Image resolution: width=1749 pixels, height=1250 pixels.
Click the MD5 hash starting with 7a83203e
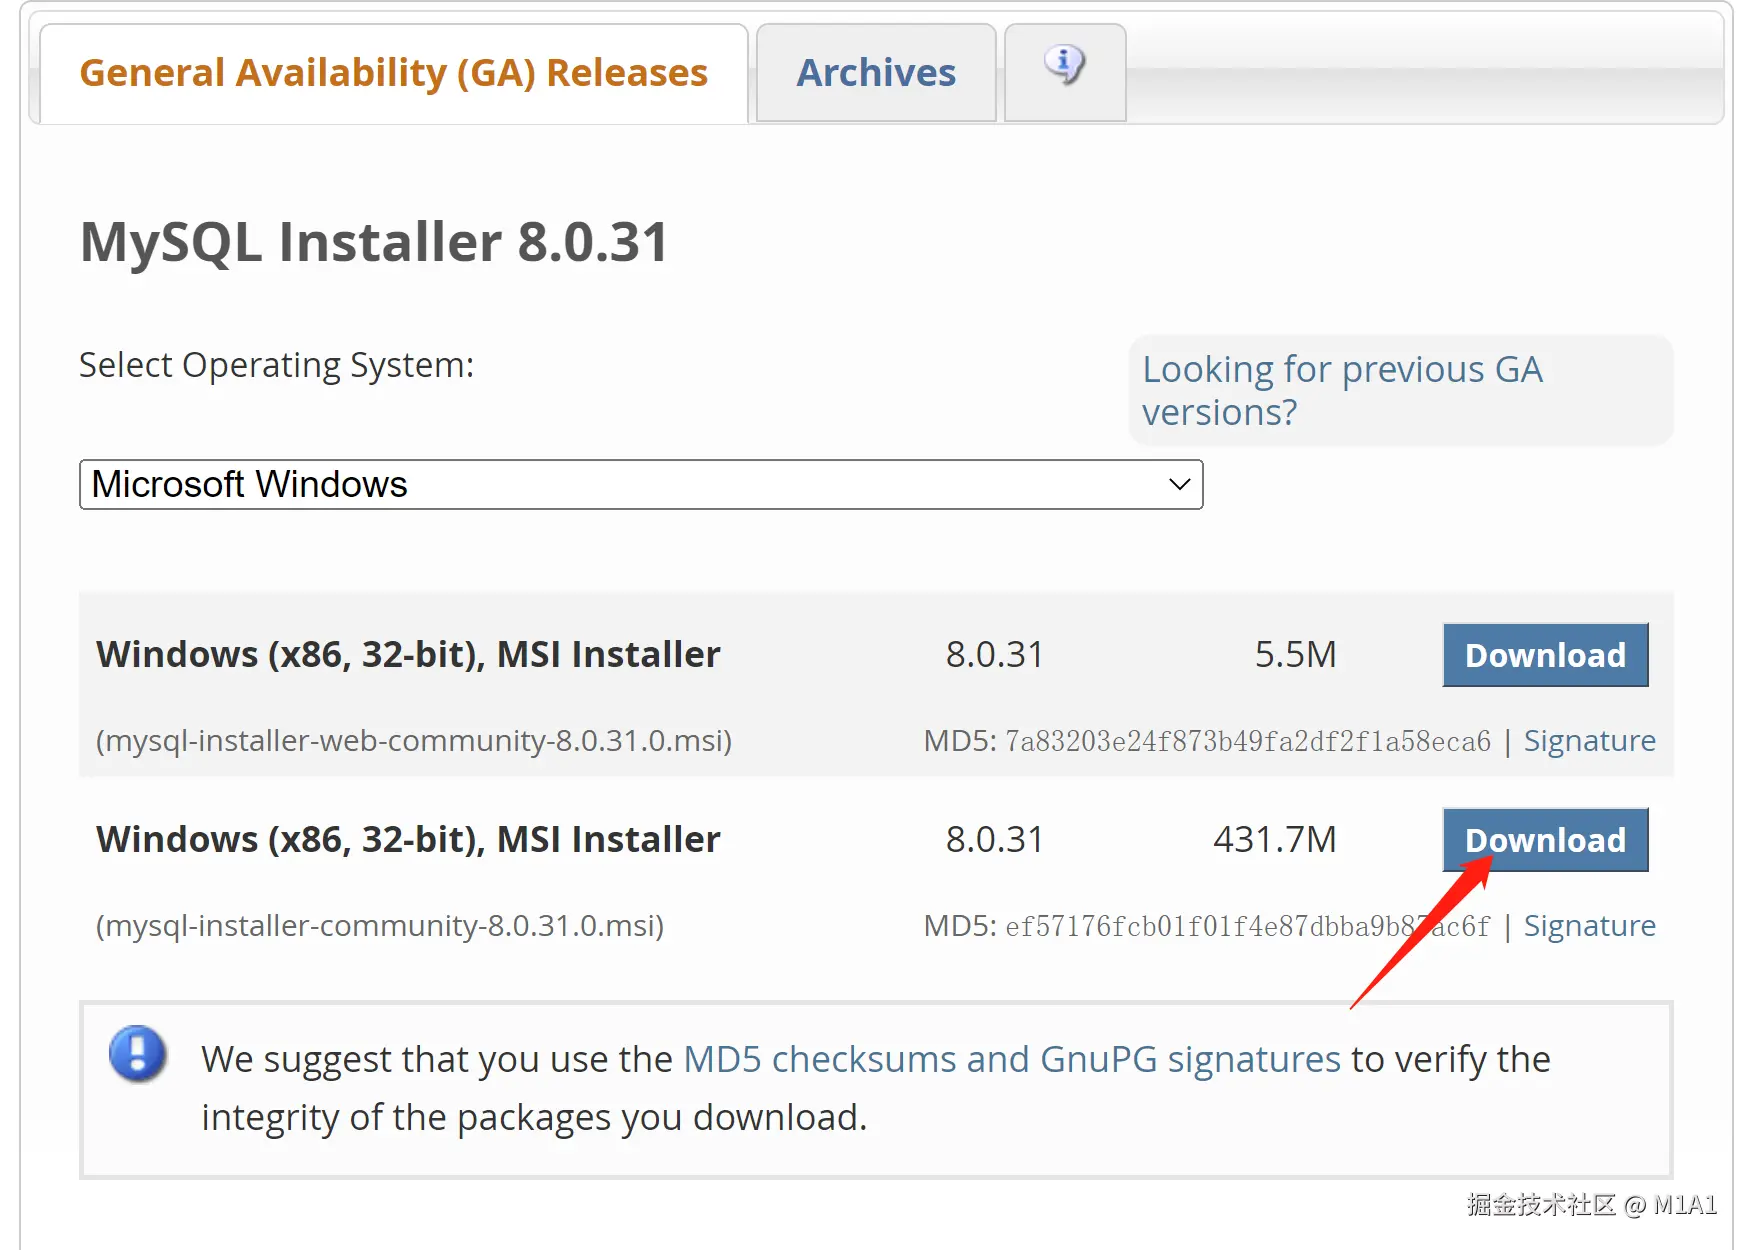click(x=1247, y=741)
